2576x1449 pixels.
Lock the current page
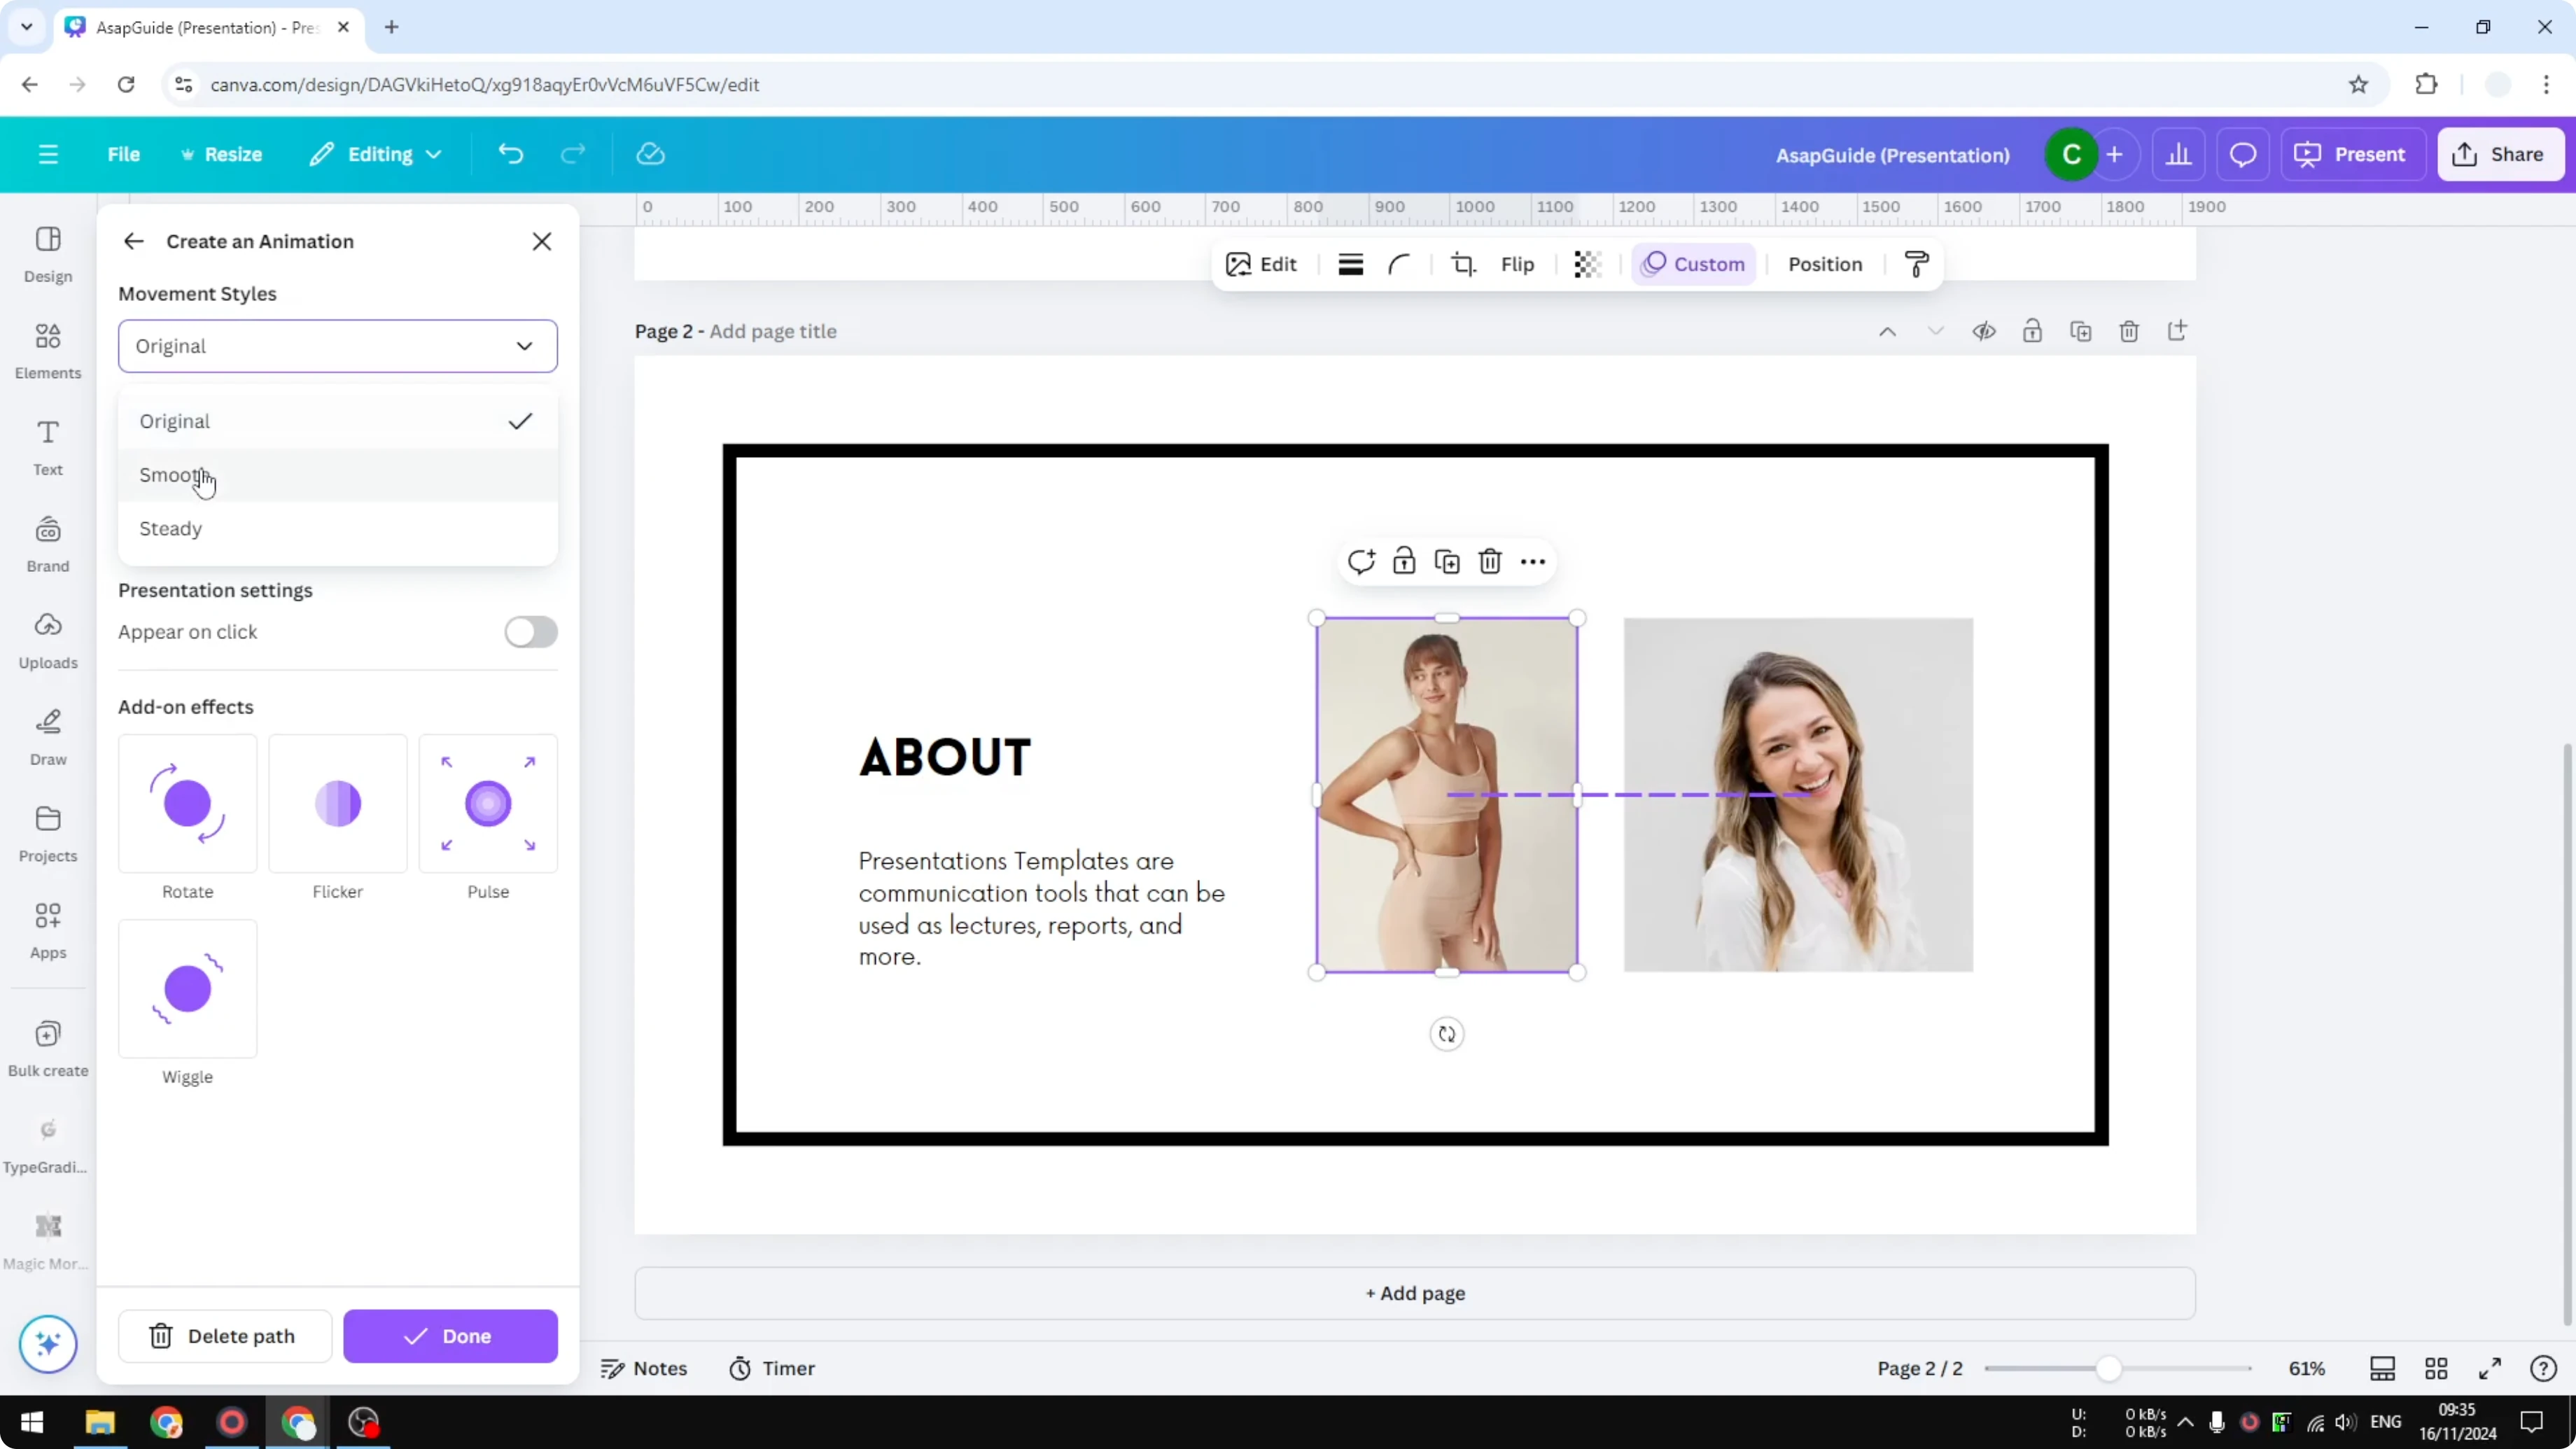2033,331
